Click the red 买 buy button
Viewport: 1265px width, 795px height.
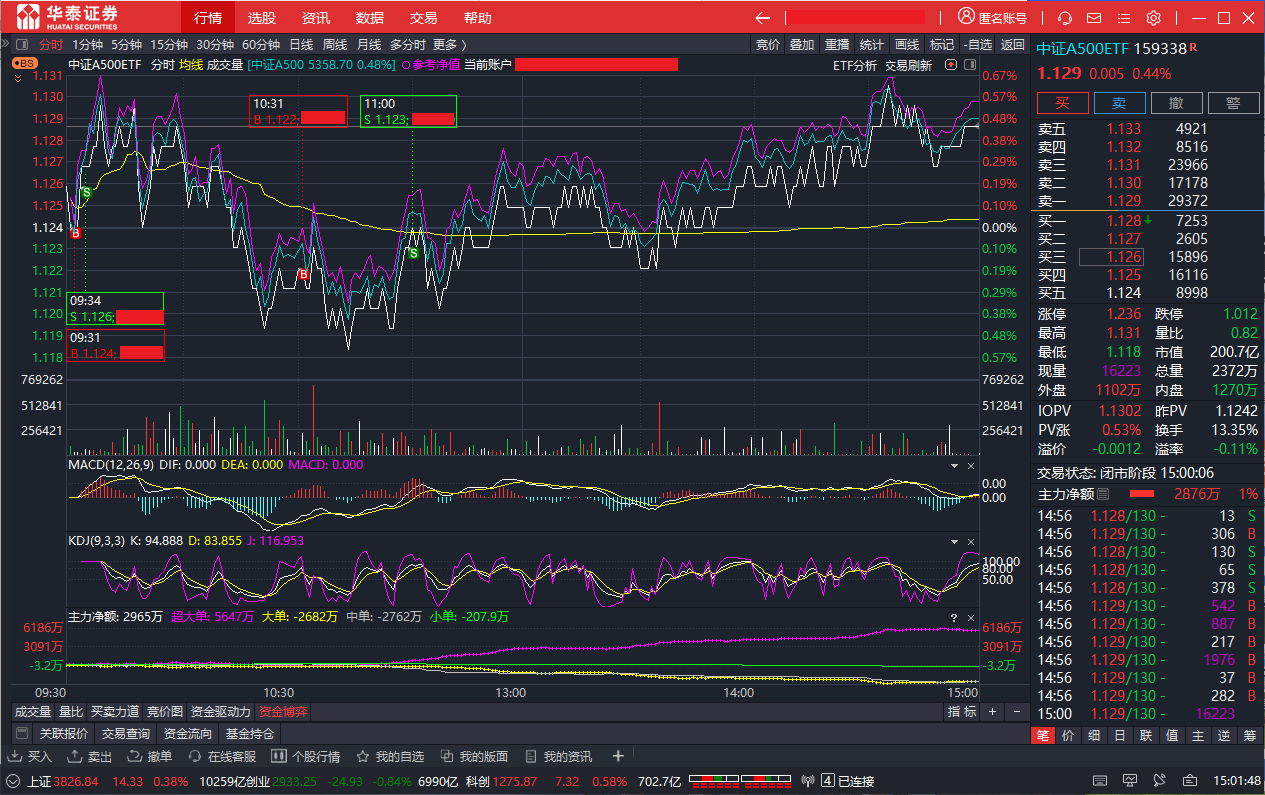click(1062, 103)
